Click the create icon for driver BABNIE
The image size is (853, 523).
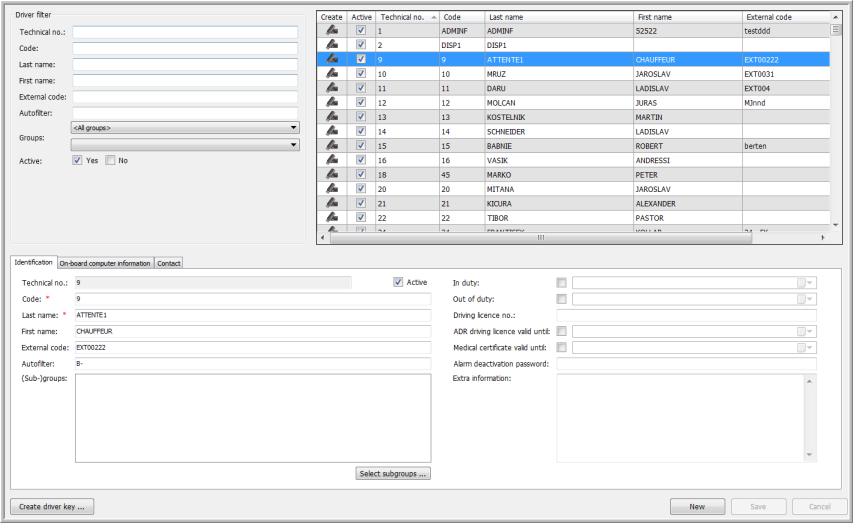point(331,145)
